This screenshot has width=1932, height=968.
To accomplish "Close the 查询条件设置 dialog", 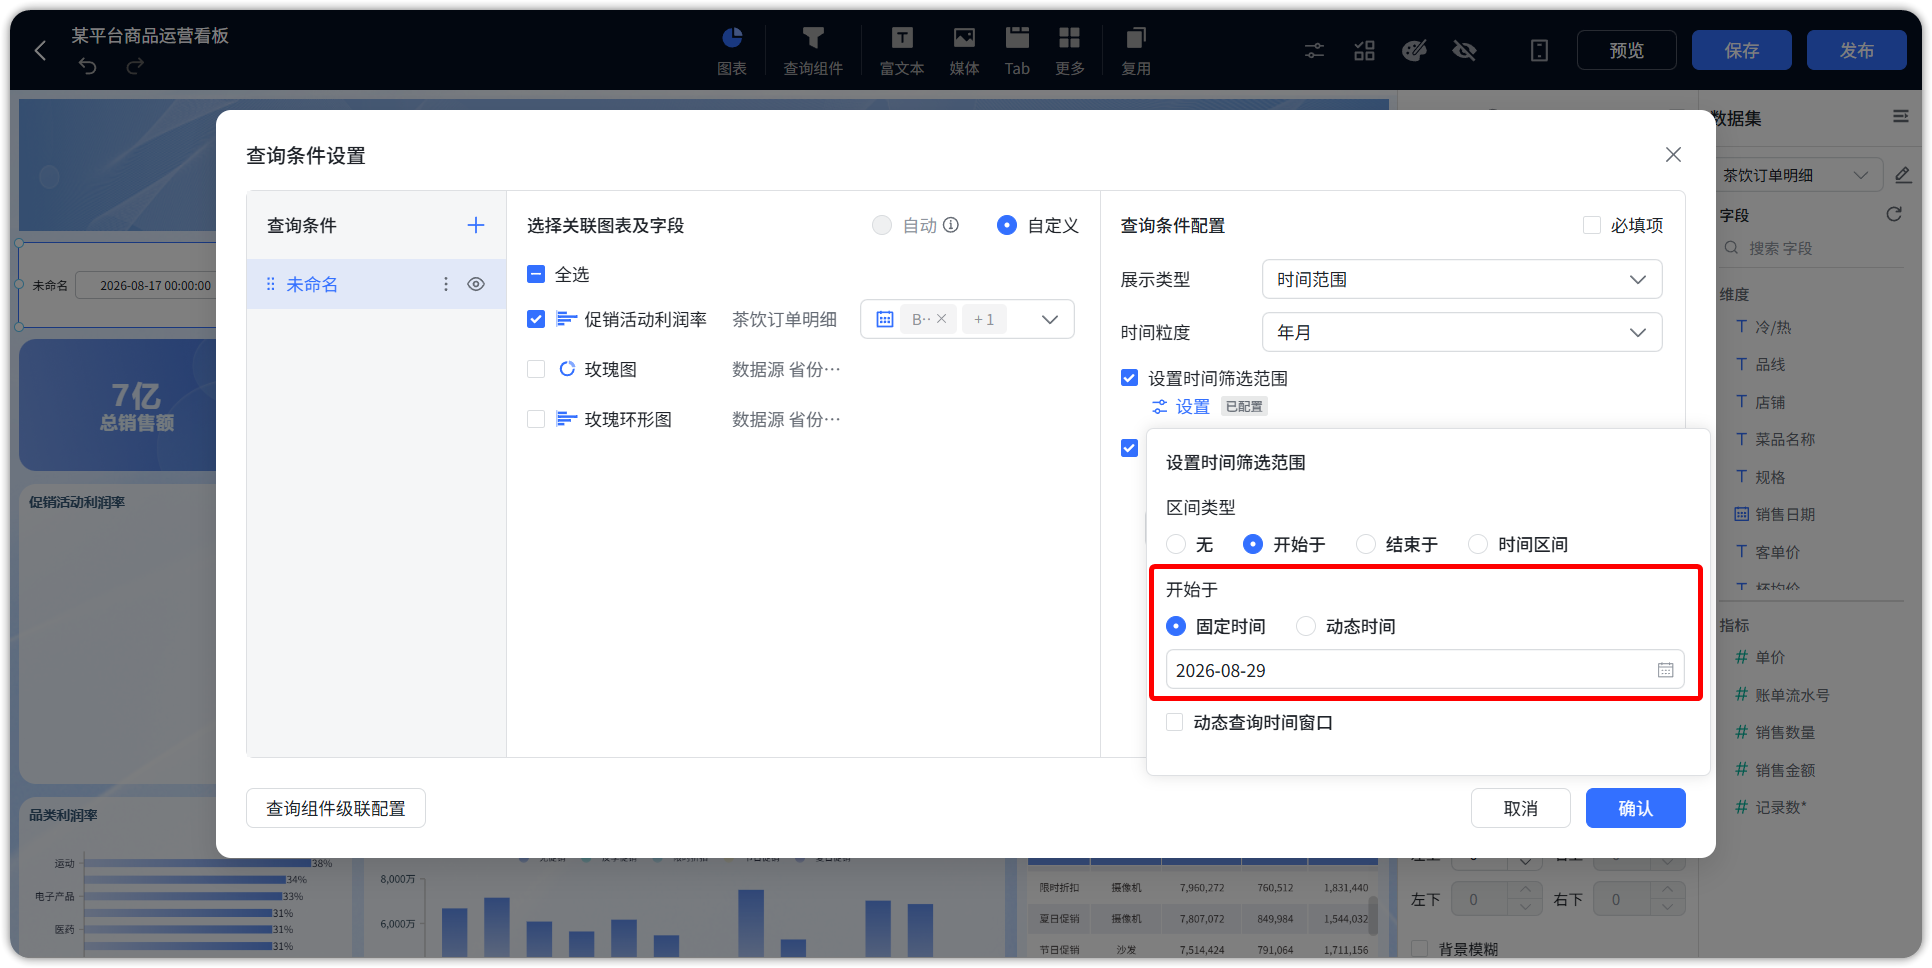I will tap(1673, 155).
